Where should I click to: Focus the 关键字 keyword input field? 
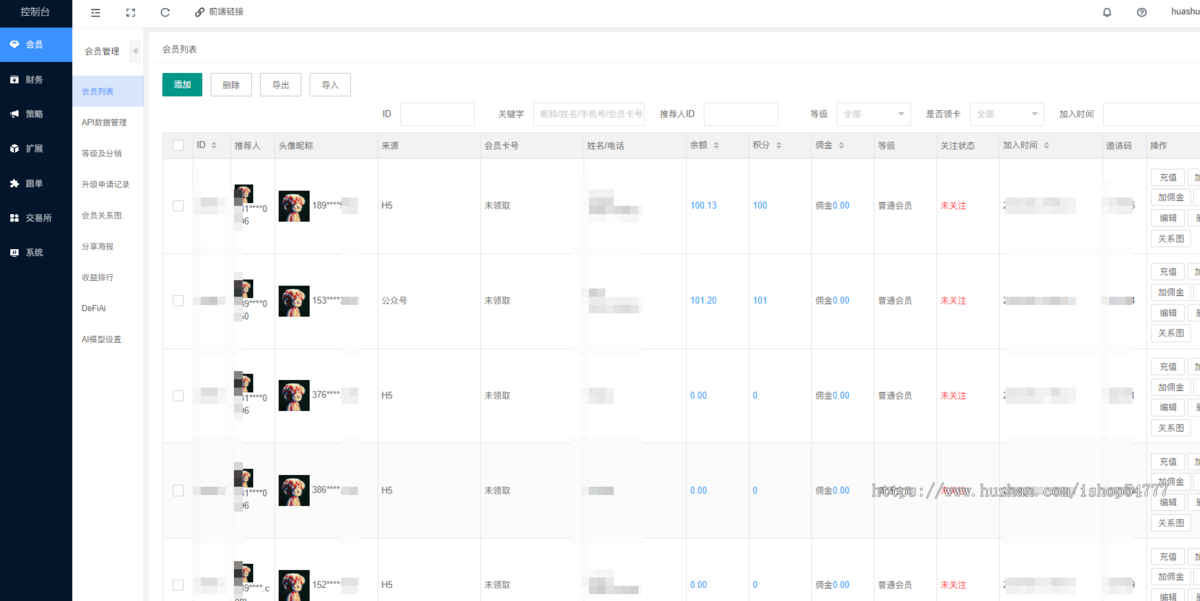click(x=589, y=114)
